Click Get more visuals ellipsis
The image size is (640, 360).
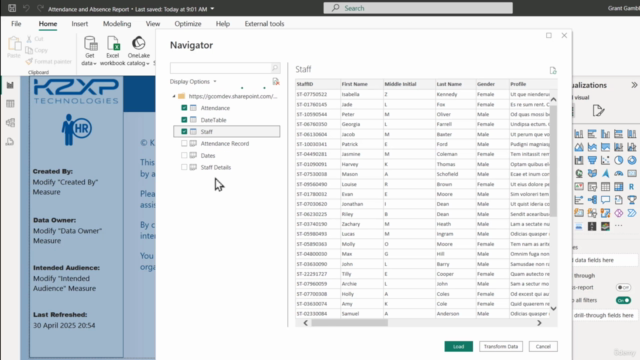(x=619, y=226)
